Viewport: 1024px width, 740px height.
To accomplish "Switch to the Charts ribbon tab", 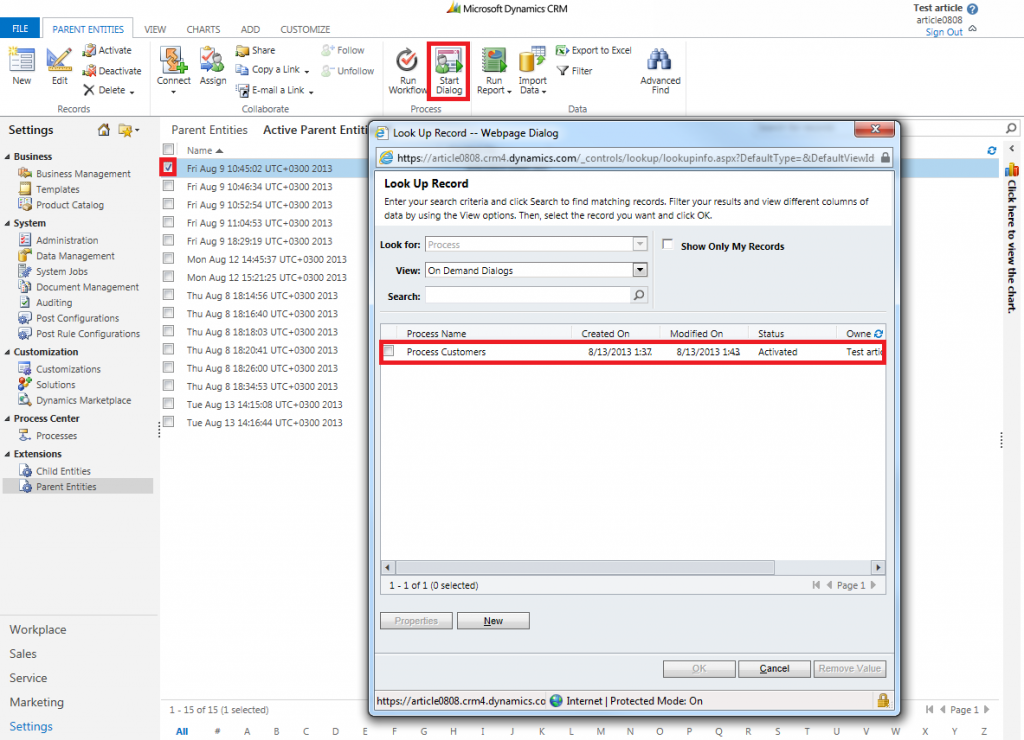I will coord(203,29).
